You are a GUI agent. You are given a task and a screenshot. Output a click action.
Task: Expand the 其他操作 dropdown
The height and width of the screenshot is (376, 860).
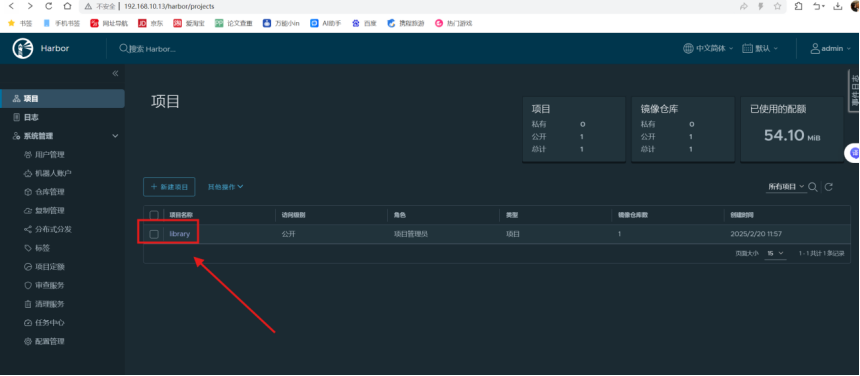(225, 187)
